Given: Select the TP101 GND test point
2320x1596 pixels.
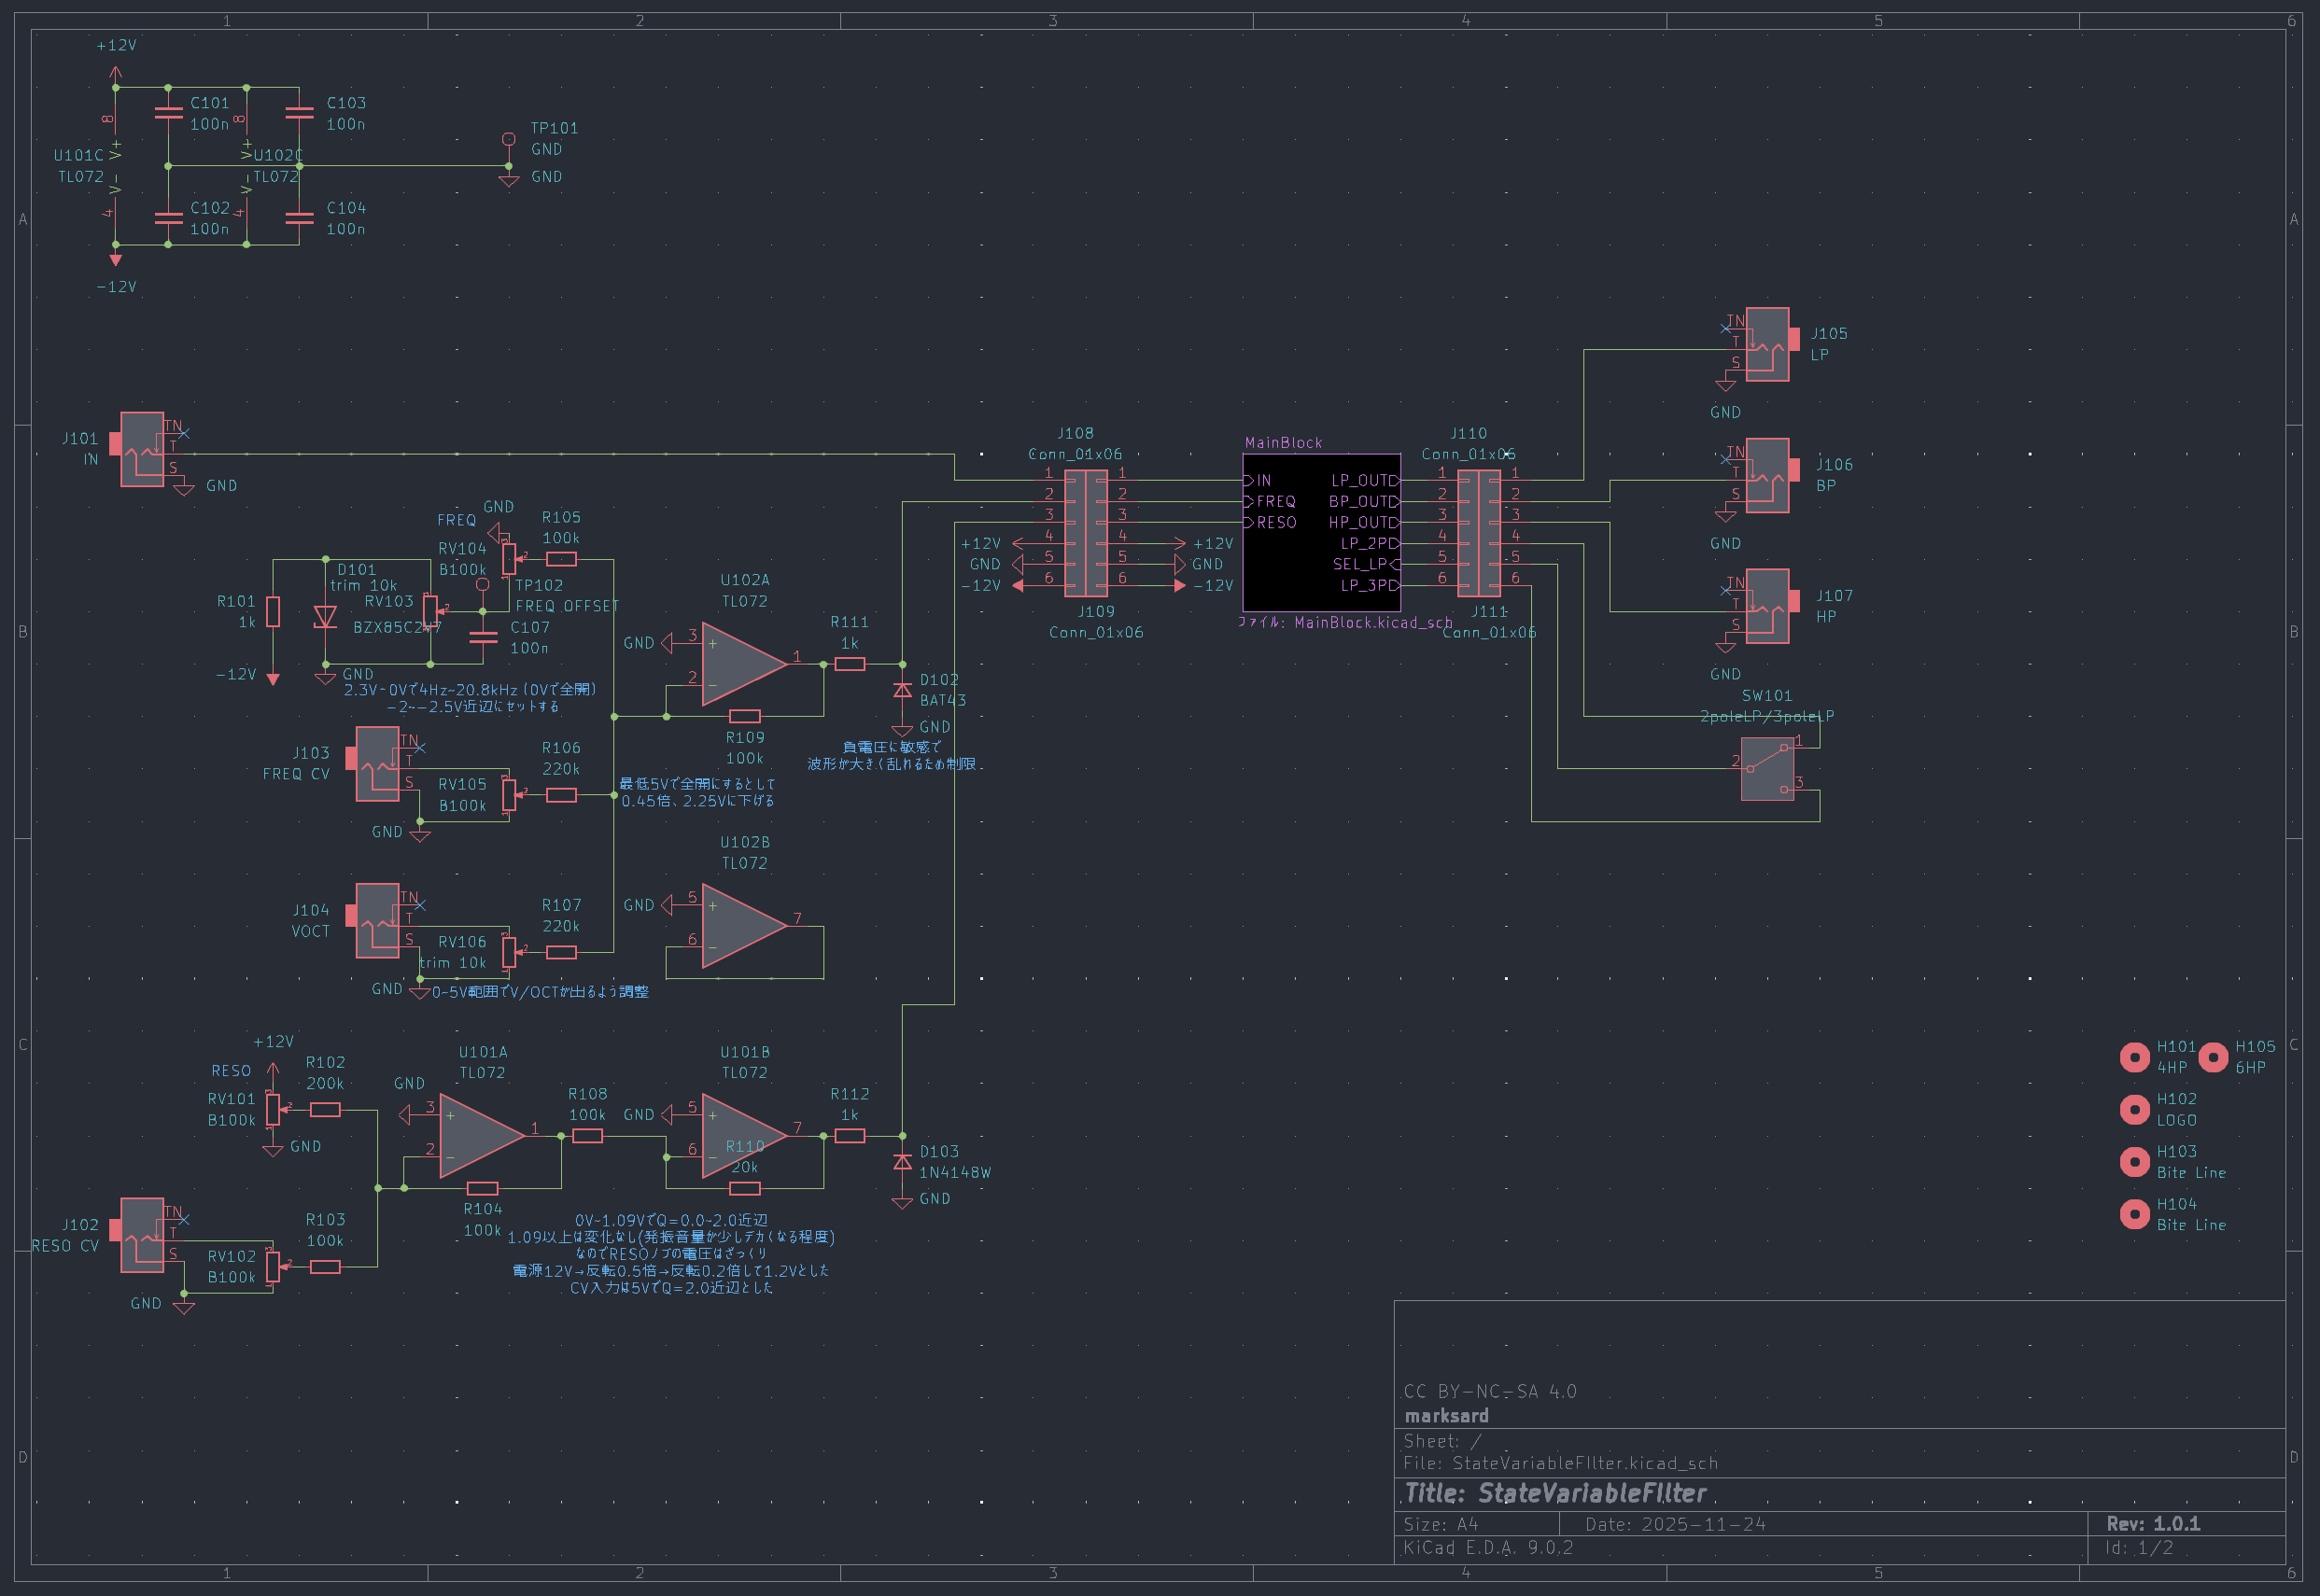Looking at the screenshot, I should point(508,140).
